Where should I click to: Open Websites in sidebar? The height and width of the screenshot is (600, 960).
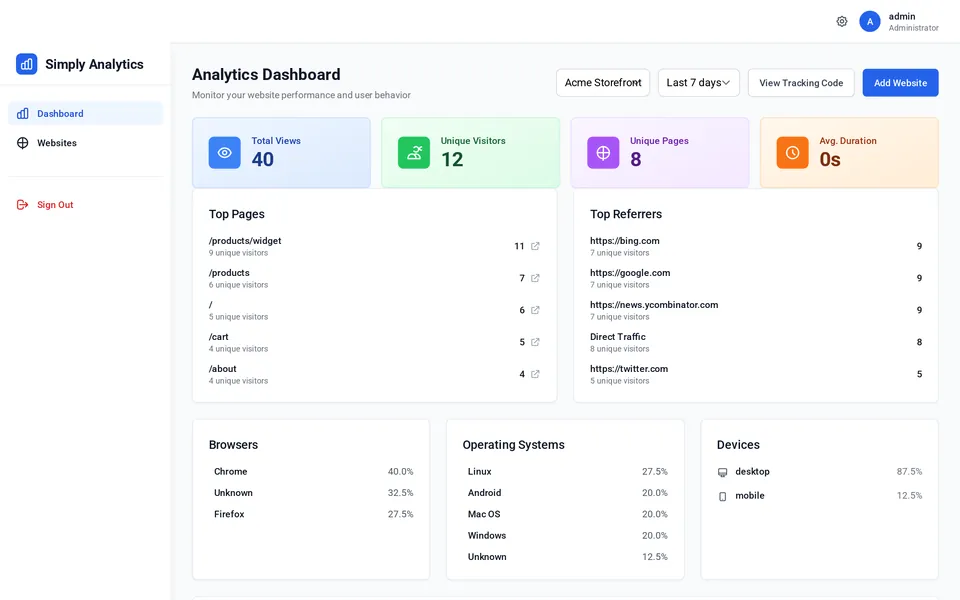click(86, 143)
